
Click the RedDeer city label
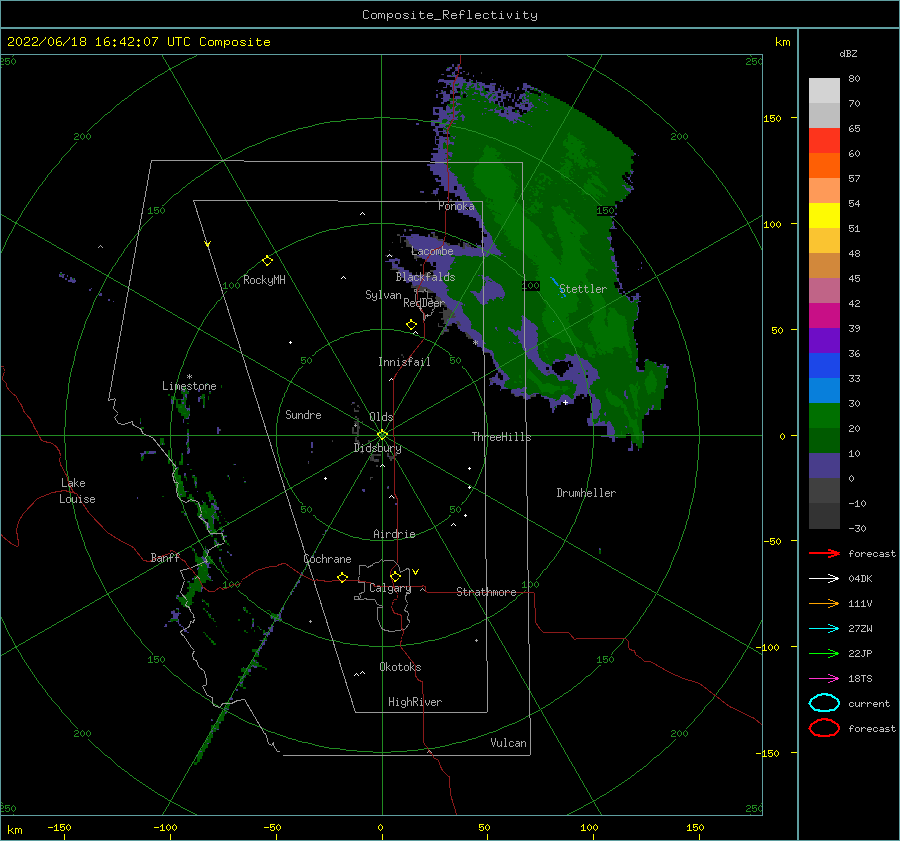coord(424,303)
